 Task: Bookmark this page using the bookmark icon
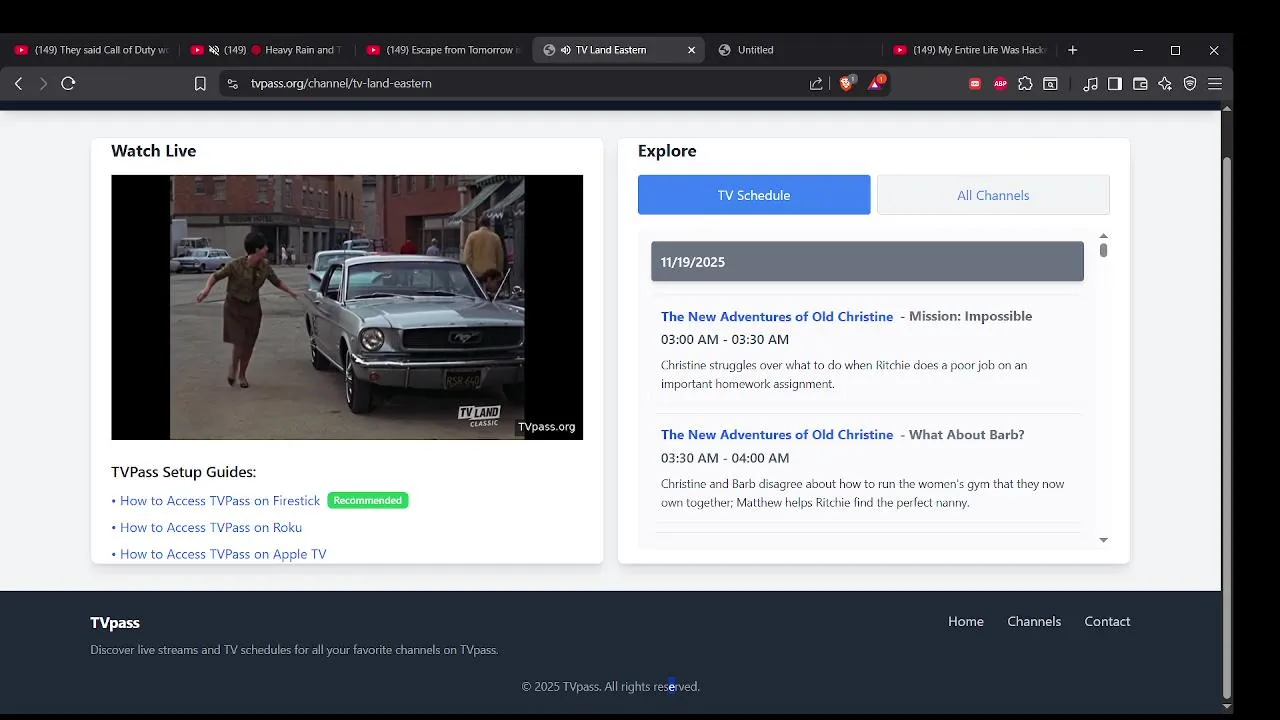coord(200,84)
